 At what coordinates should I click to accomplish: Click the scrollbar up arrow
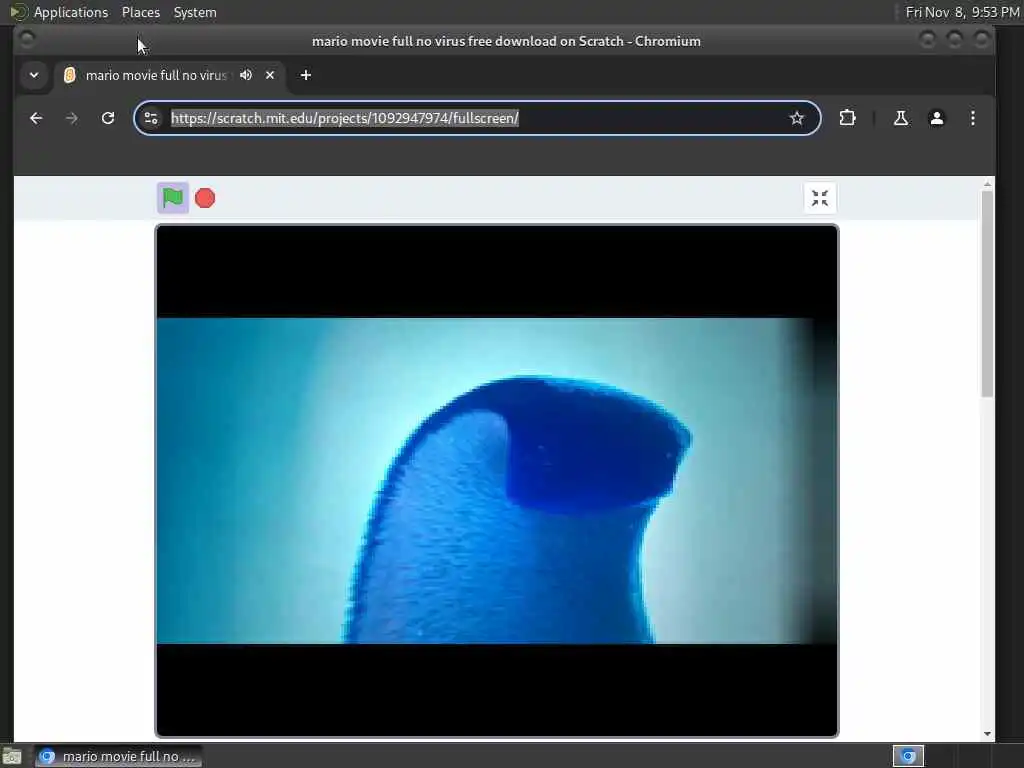pos(987,184)
